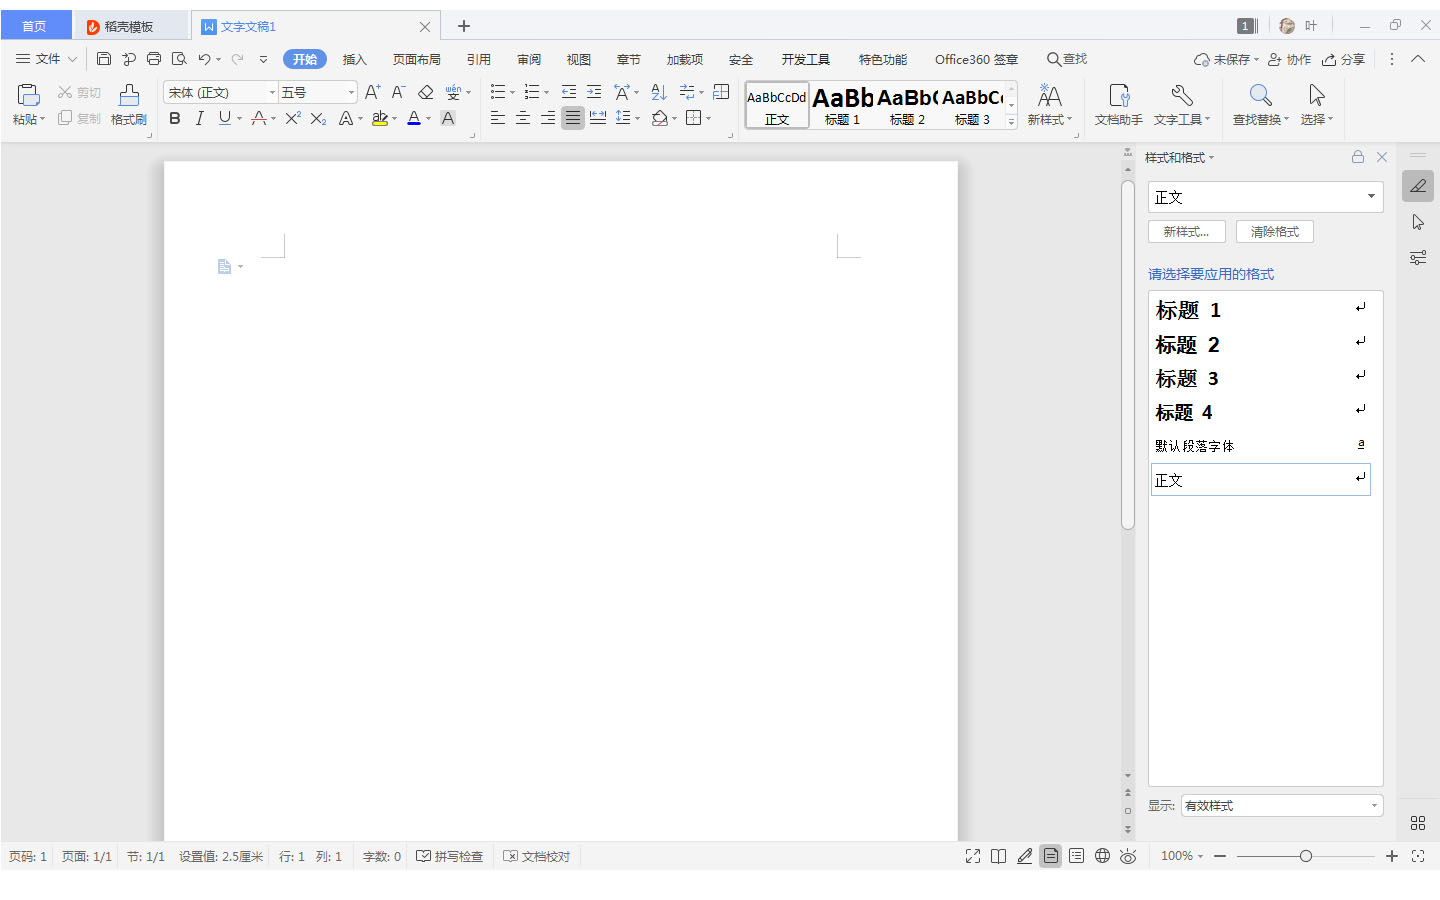
Task: Click the 新样式... button in pane
Action: [1186, 231]
